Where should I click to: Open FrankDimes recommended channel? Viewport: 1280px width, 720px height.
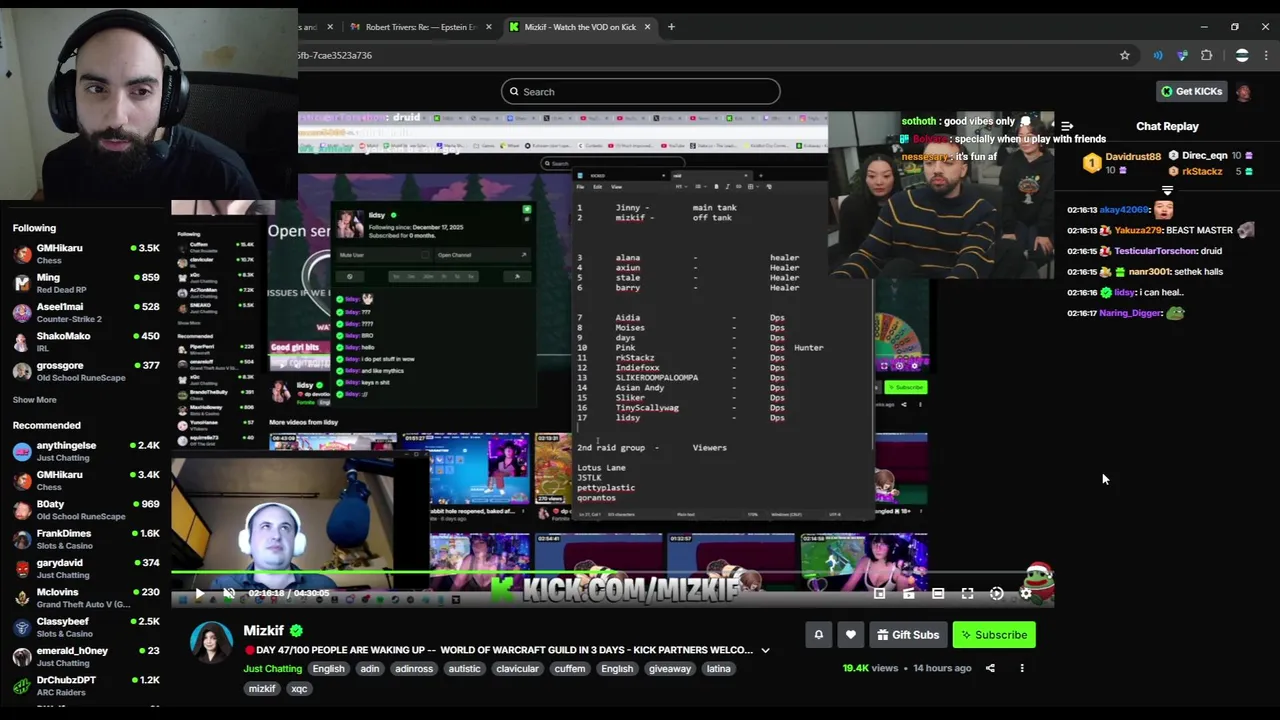click(x=85, y=539)
